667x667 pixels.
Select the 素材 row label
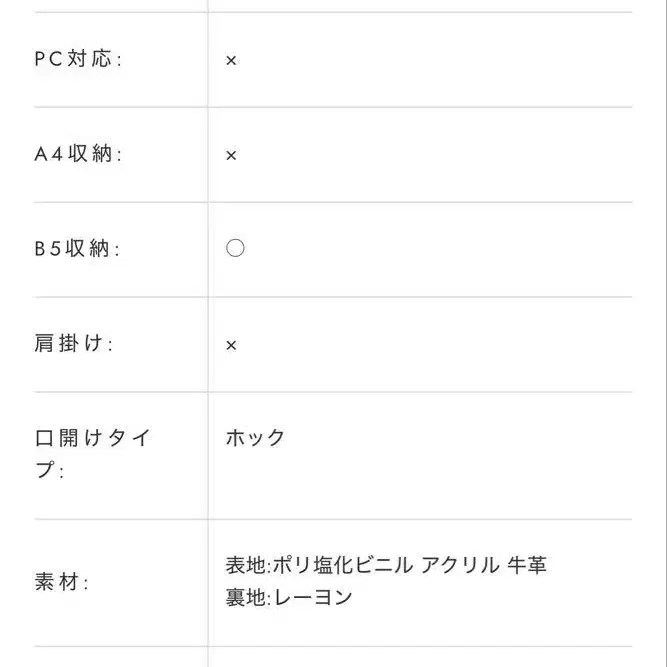pyautogui.click(x=62, y=582)
